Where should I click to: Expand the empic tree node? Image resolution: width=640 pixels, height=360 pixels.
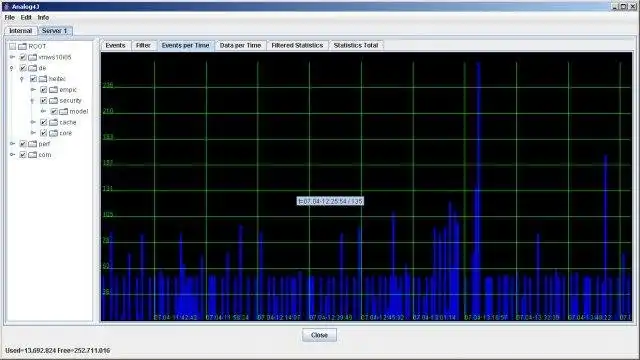(x=33, y=90)
